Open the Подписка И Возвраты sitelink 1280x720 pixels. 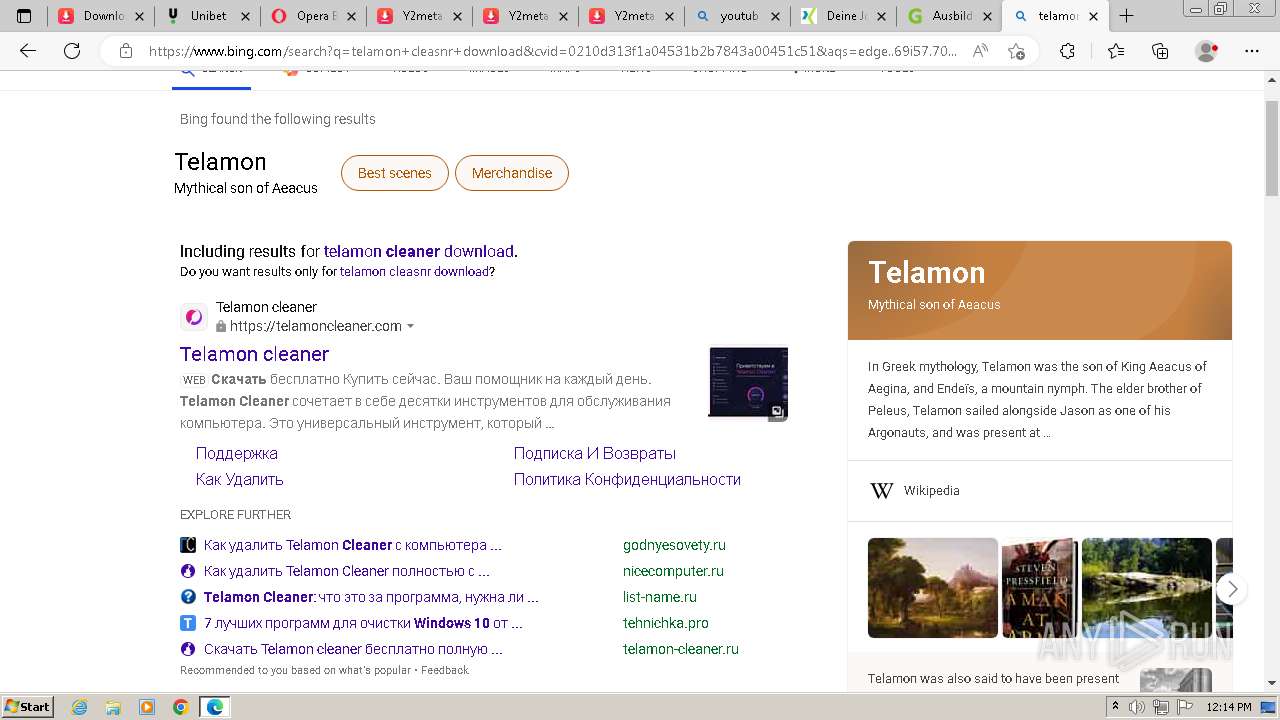coord(595,453)
